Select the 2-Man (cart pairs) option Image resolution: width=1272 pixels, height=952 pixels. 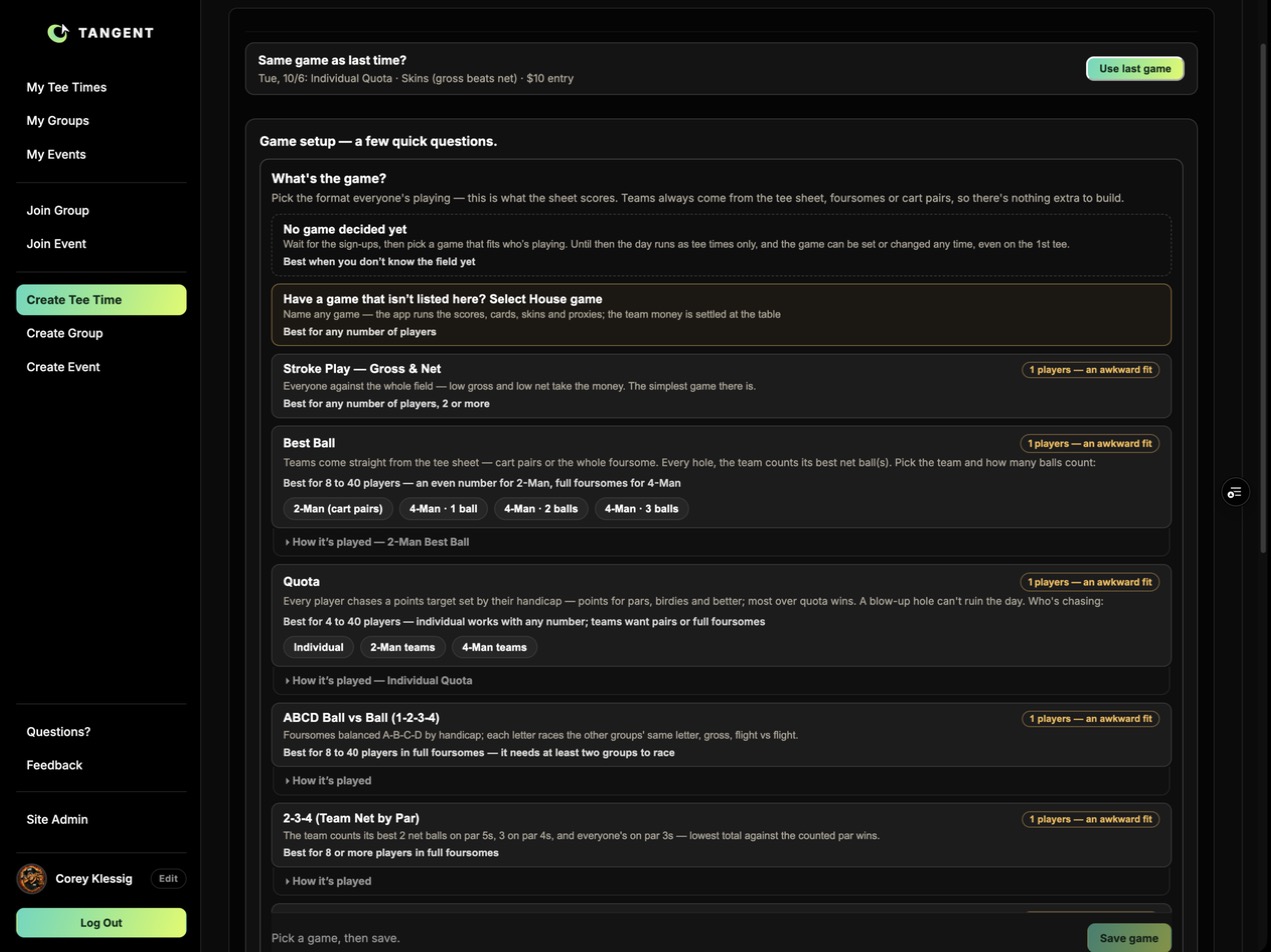(x=338, y=509)
